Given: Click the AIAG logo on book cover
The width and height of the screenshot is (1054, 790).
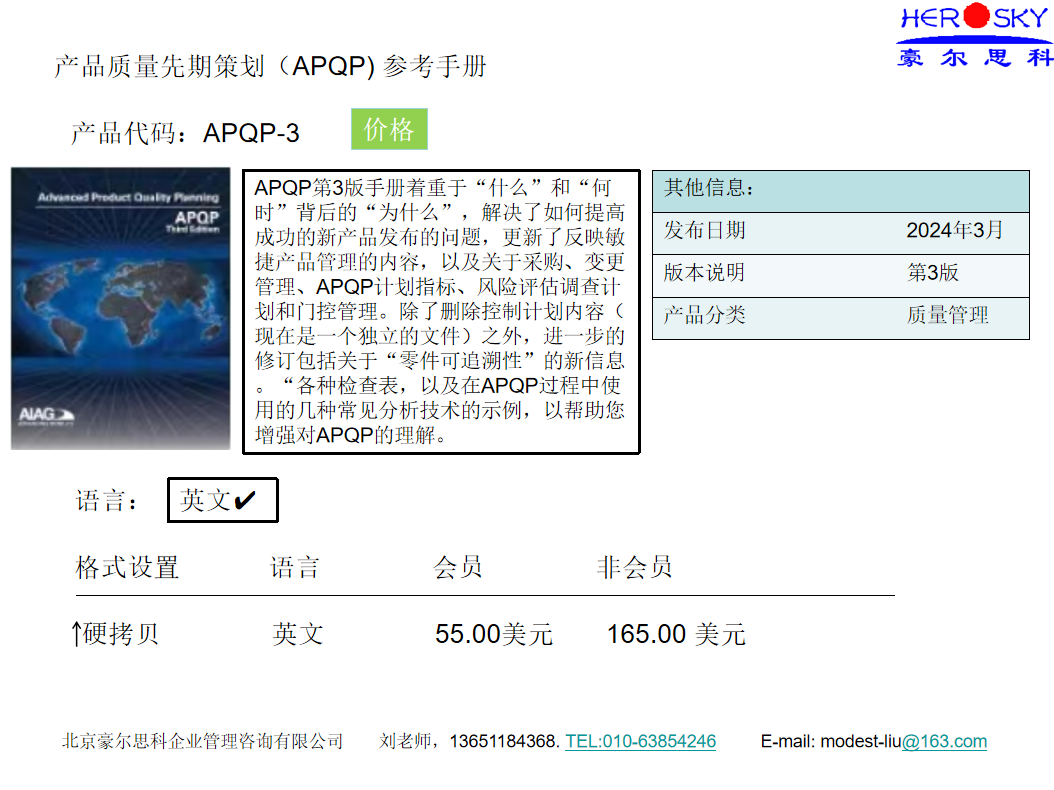Looking at the screenshot, I should pos(46,416).
